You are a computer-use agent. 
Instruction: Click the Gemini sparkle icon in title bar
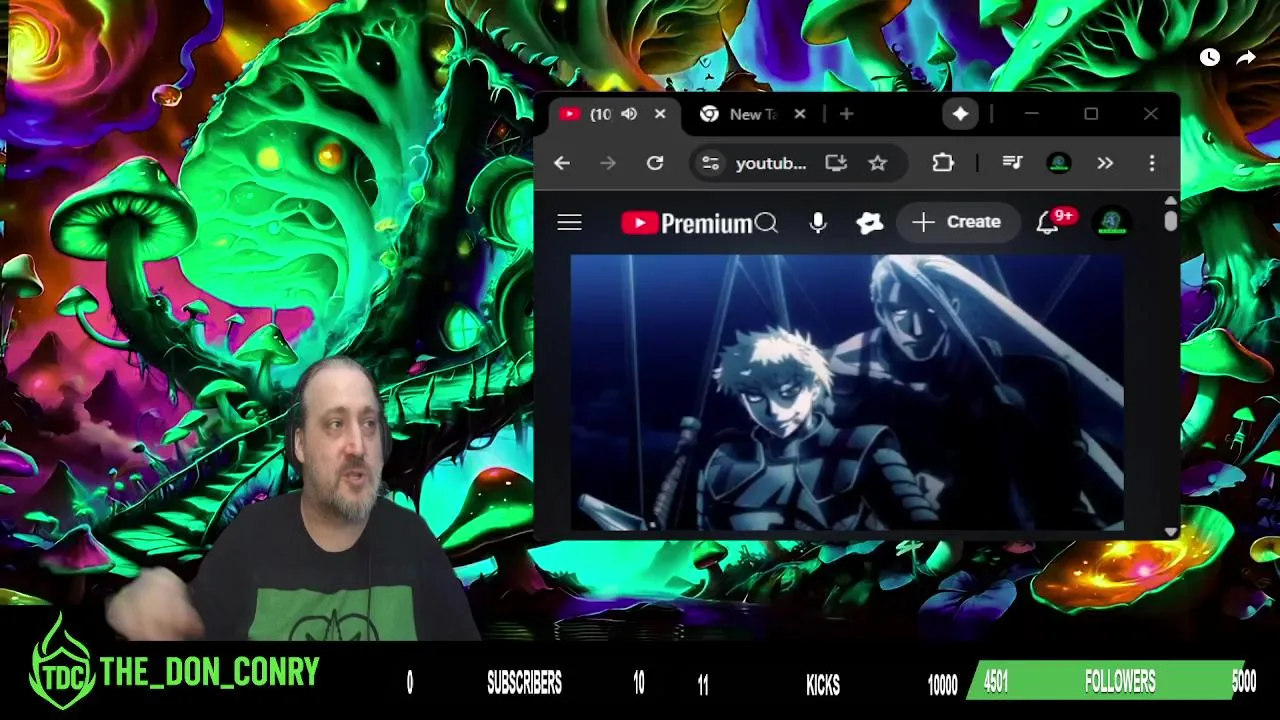click(x=960, y=114)
